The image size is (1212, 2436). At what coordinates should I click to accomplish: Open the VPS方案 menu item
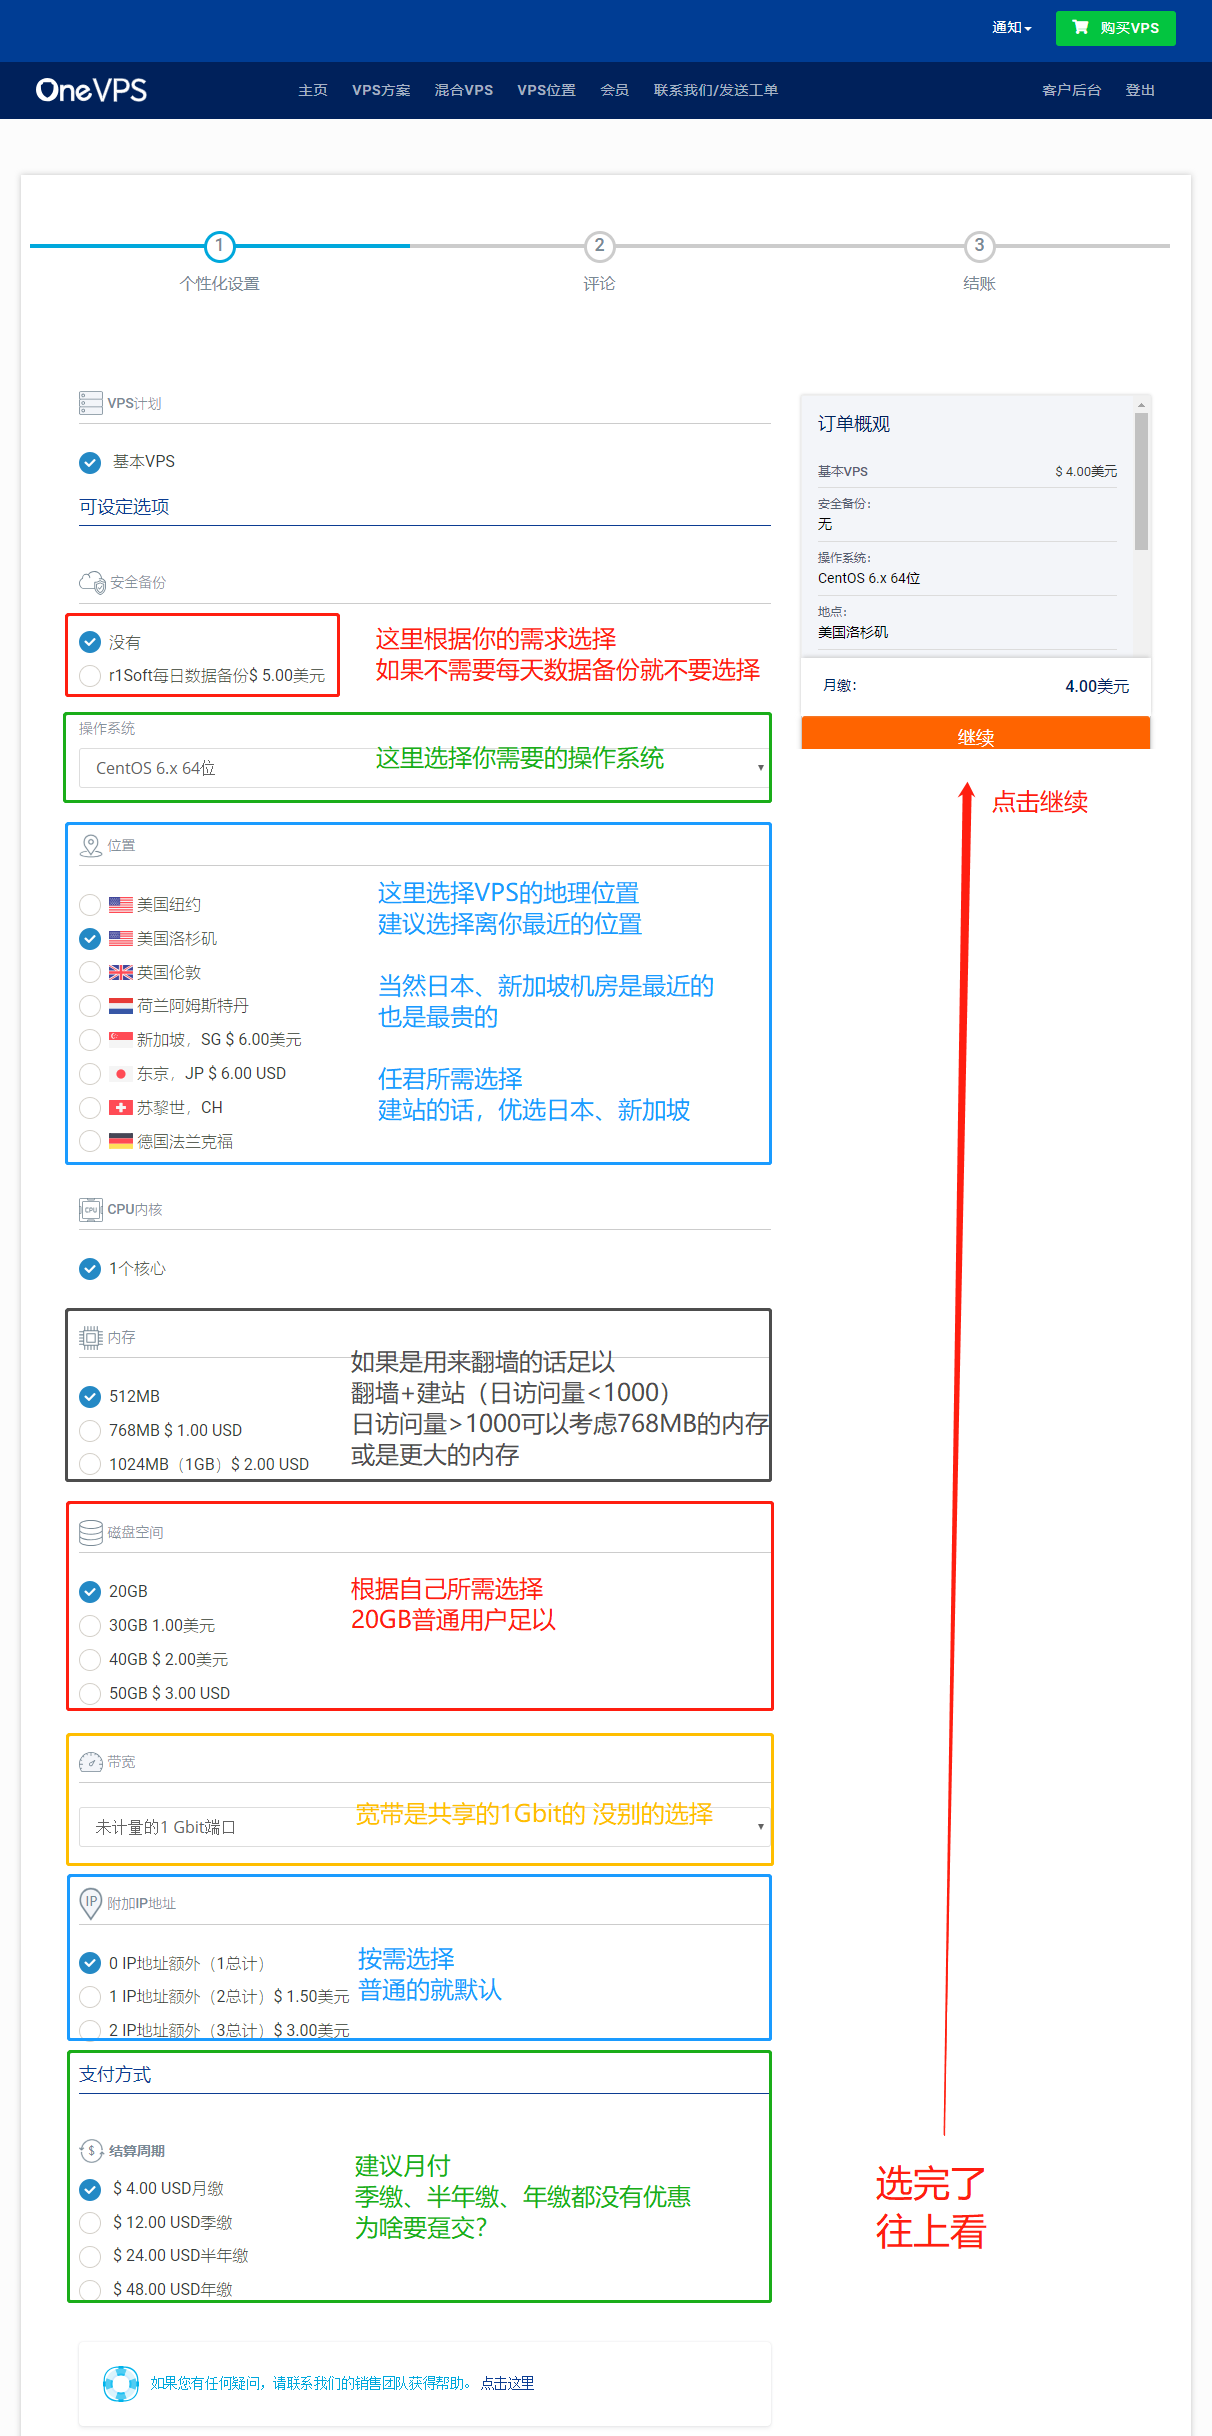(x=381, y=90)
